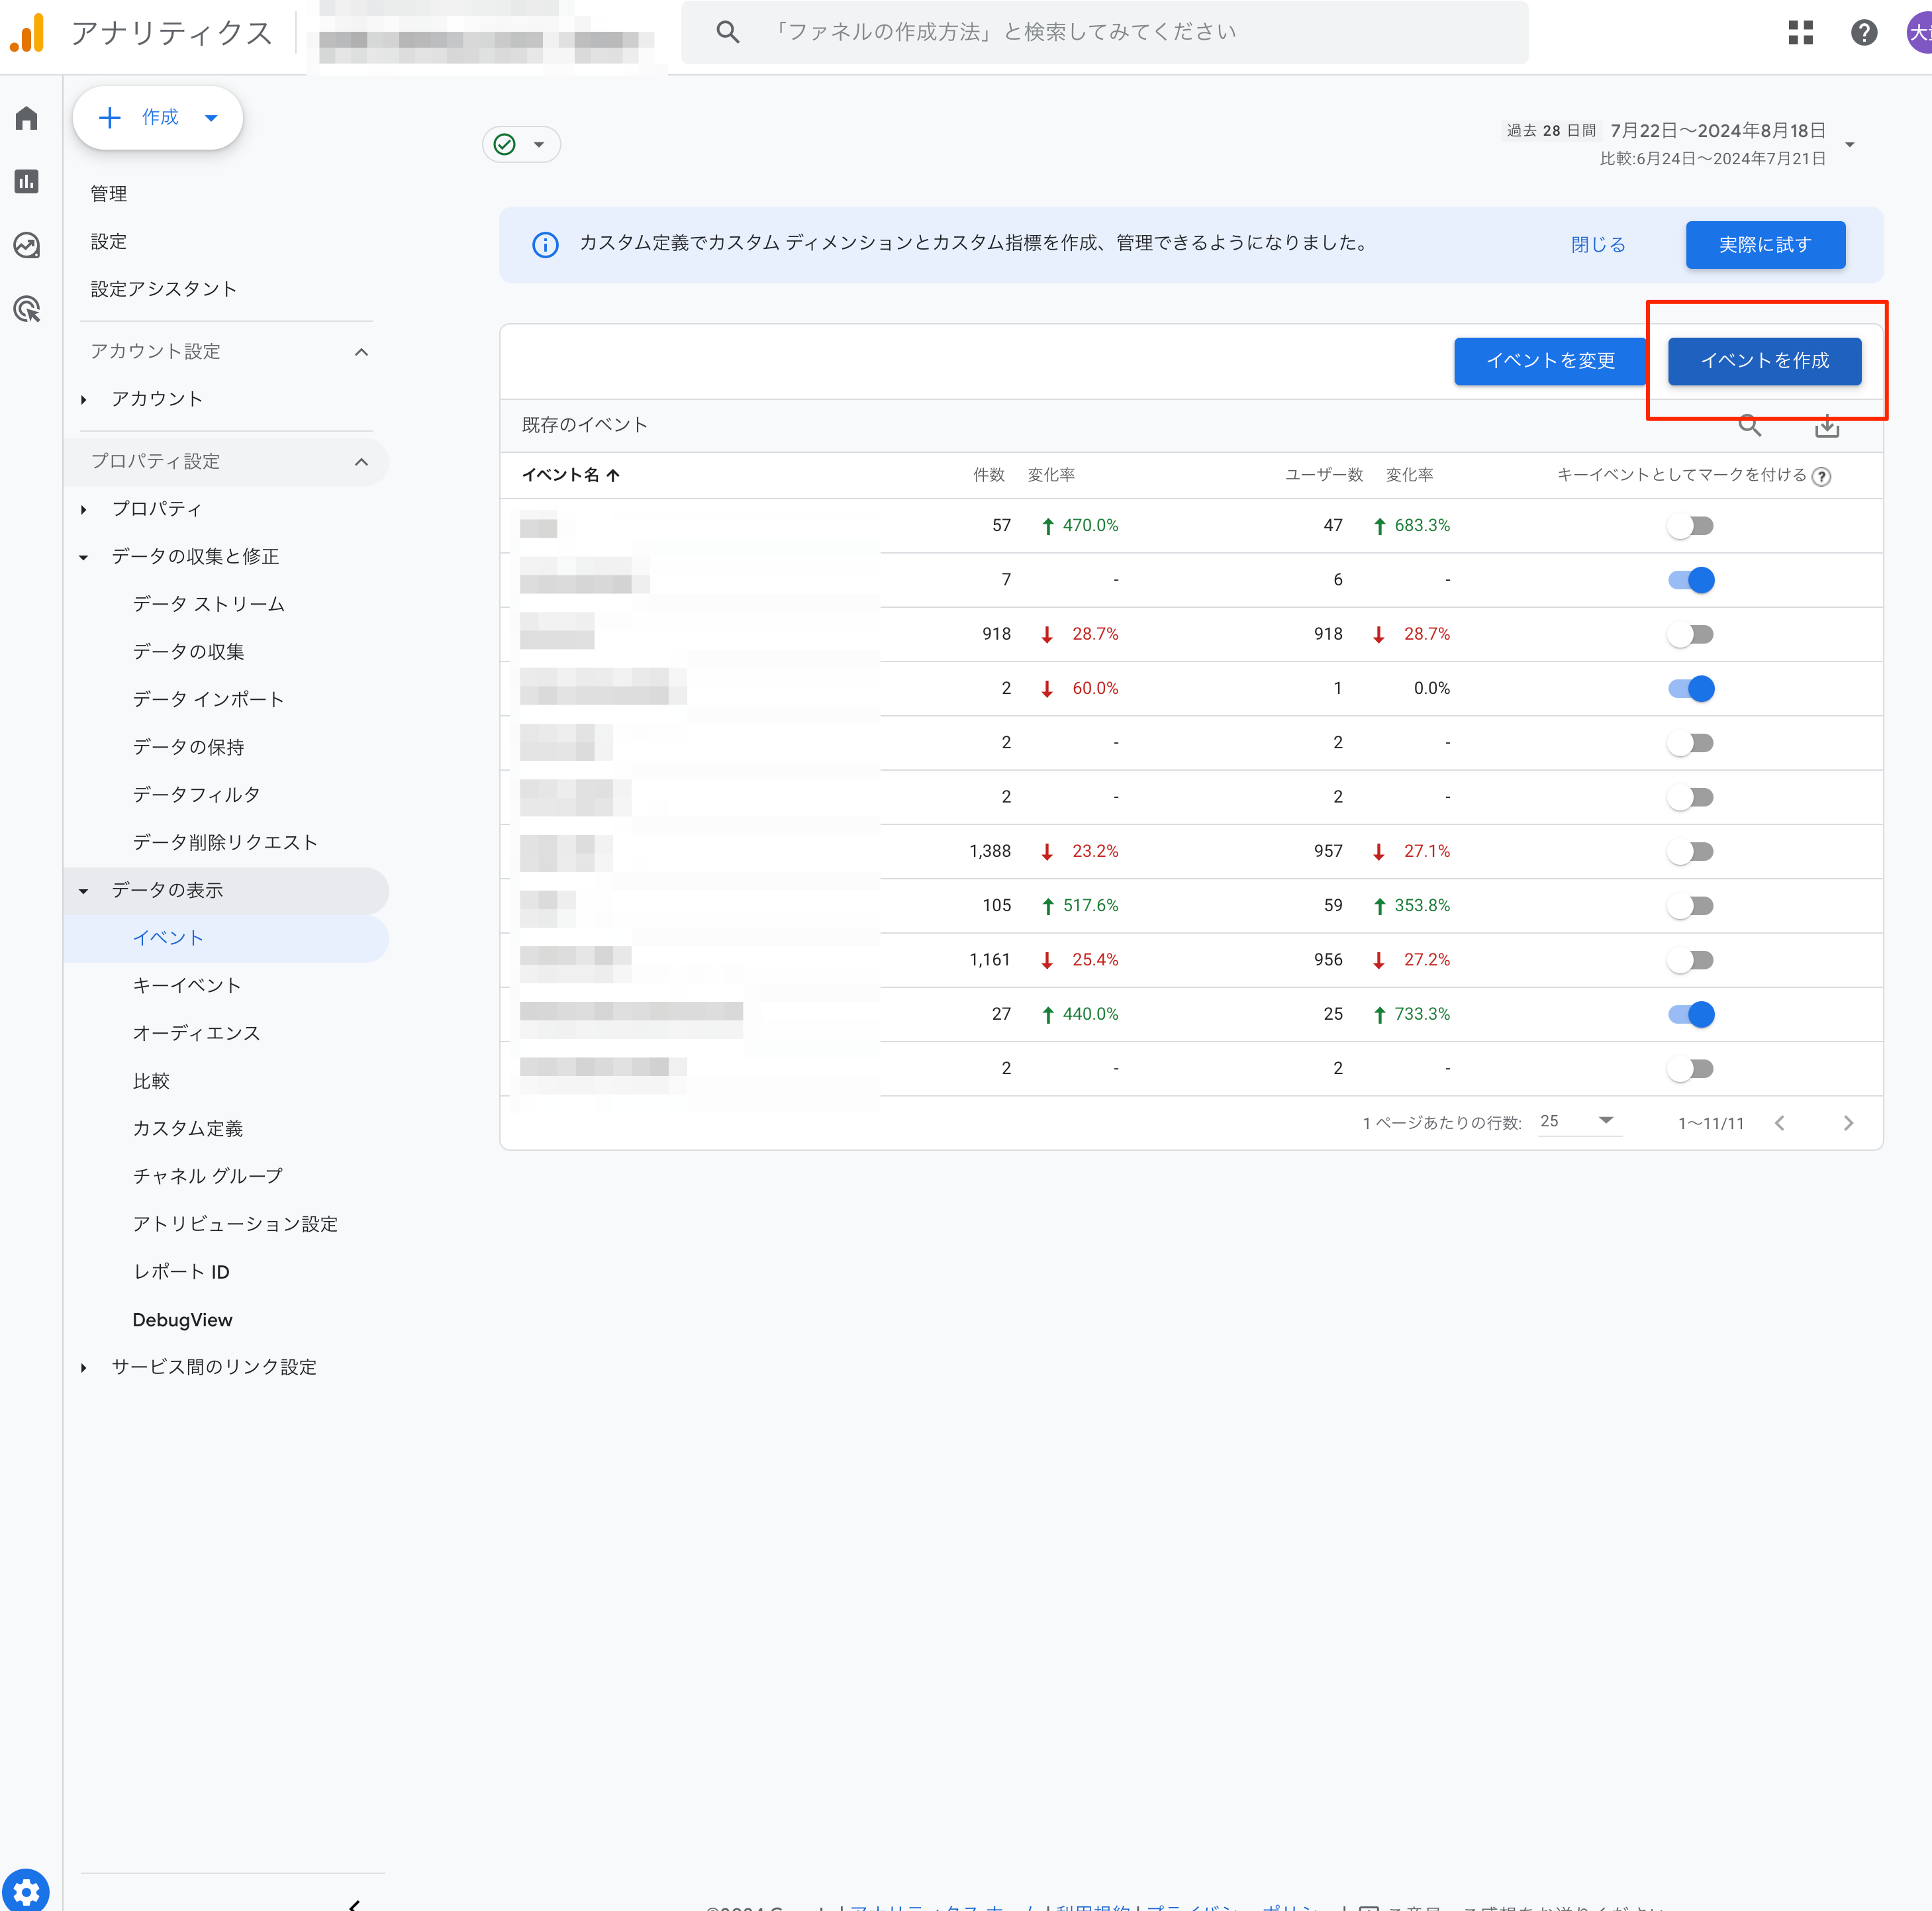Select カスタム定義 in sidebar
1932x1911 pixels.
pos(187,1128)
